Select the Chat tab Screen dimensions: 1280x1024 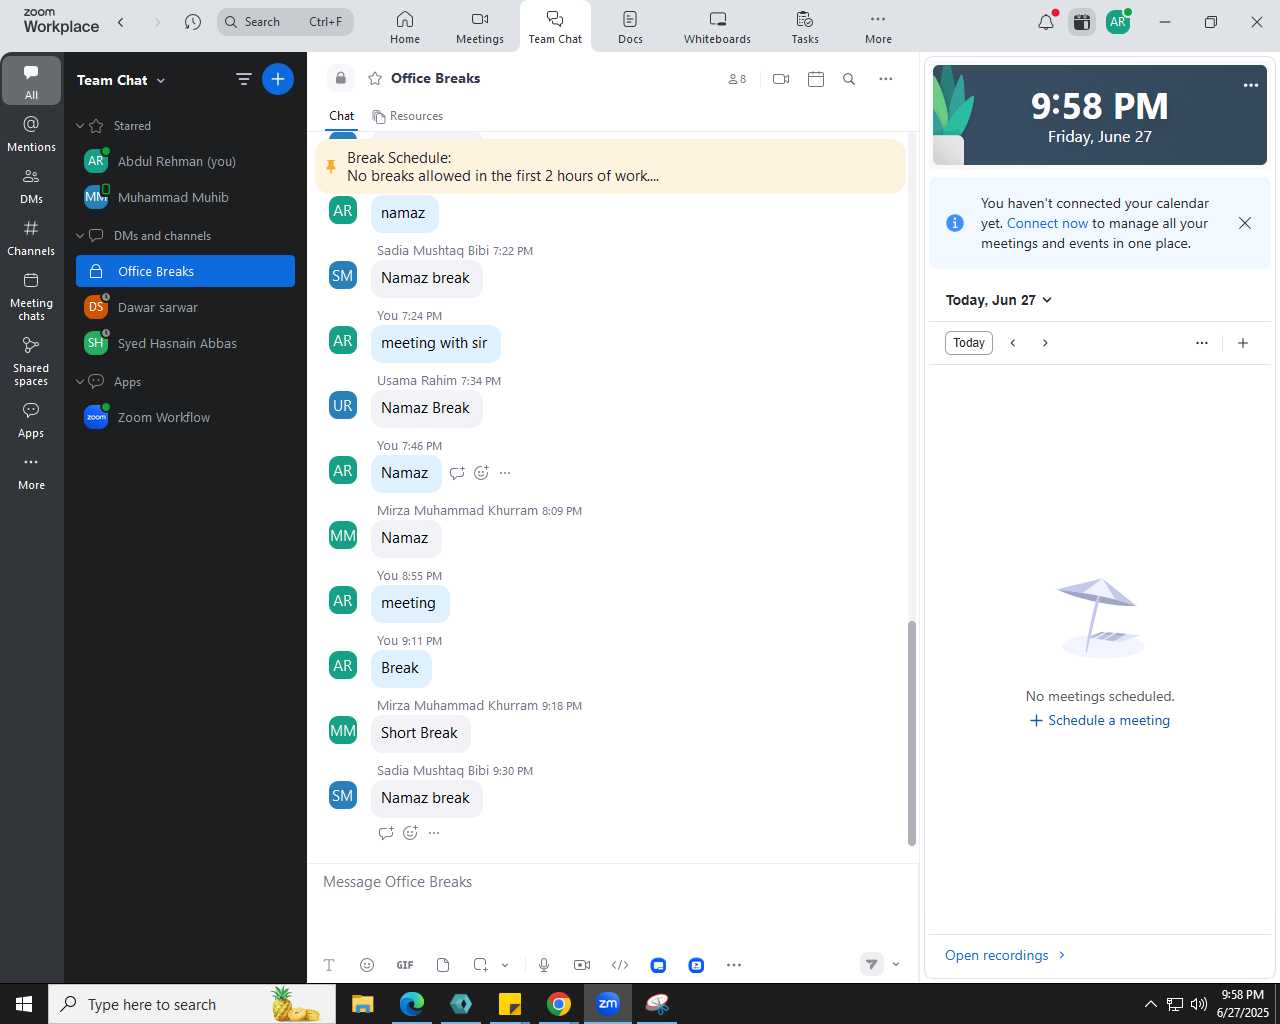[342, 116]
